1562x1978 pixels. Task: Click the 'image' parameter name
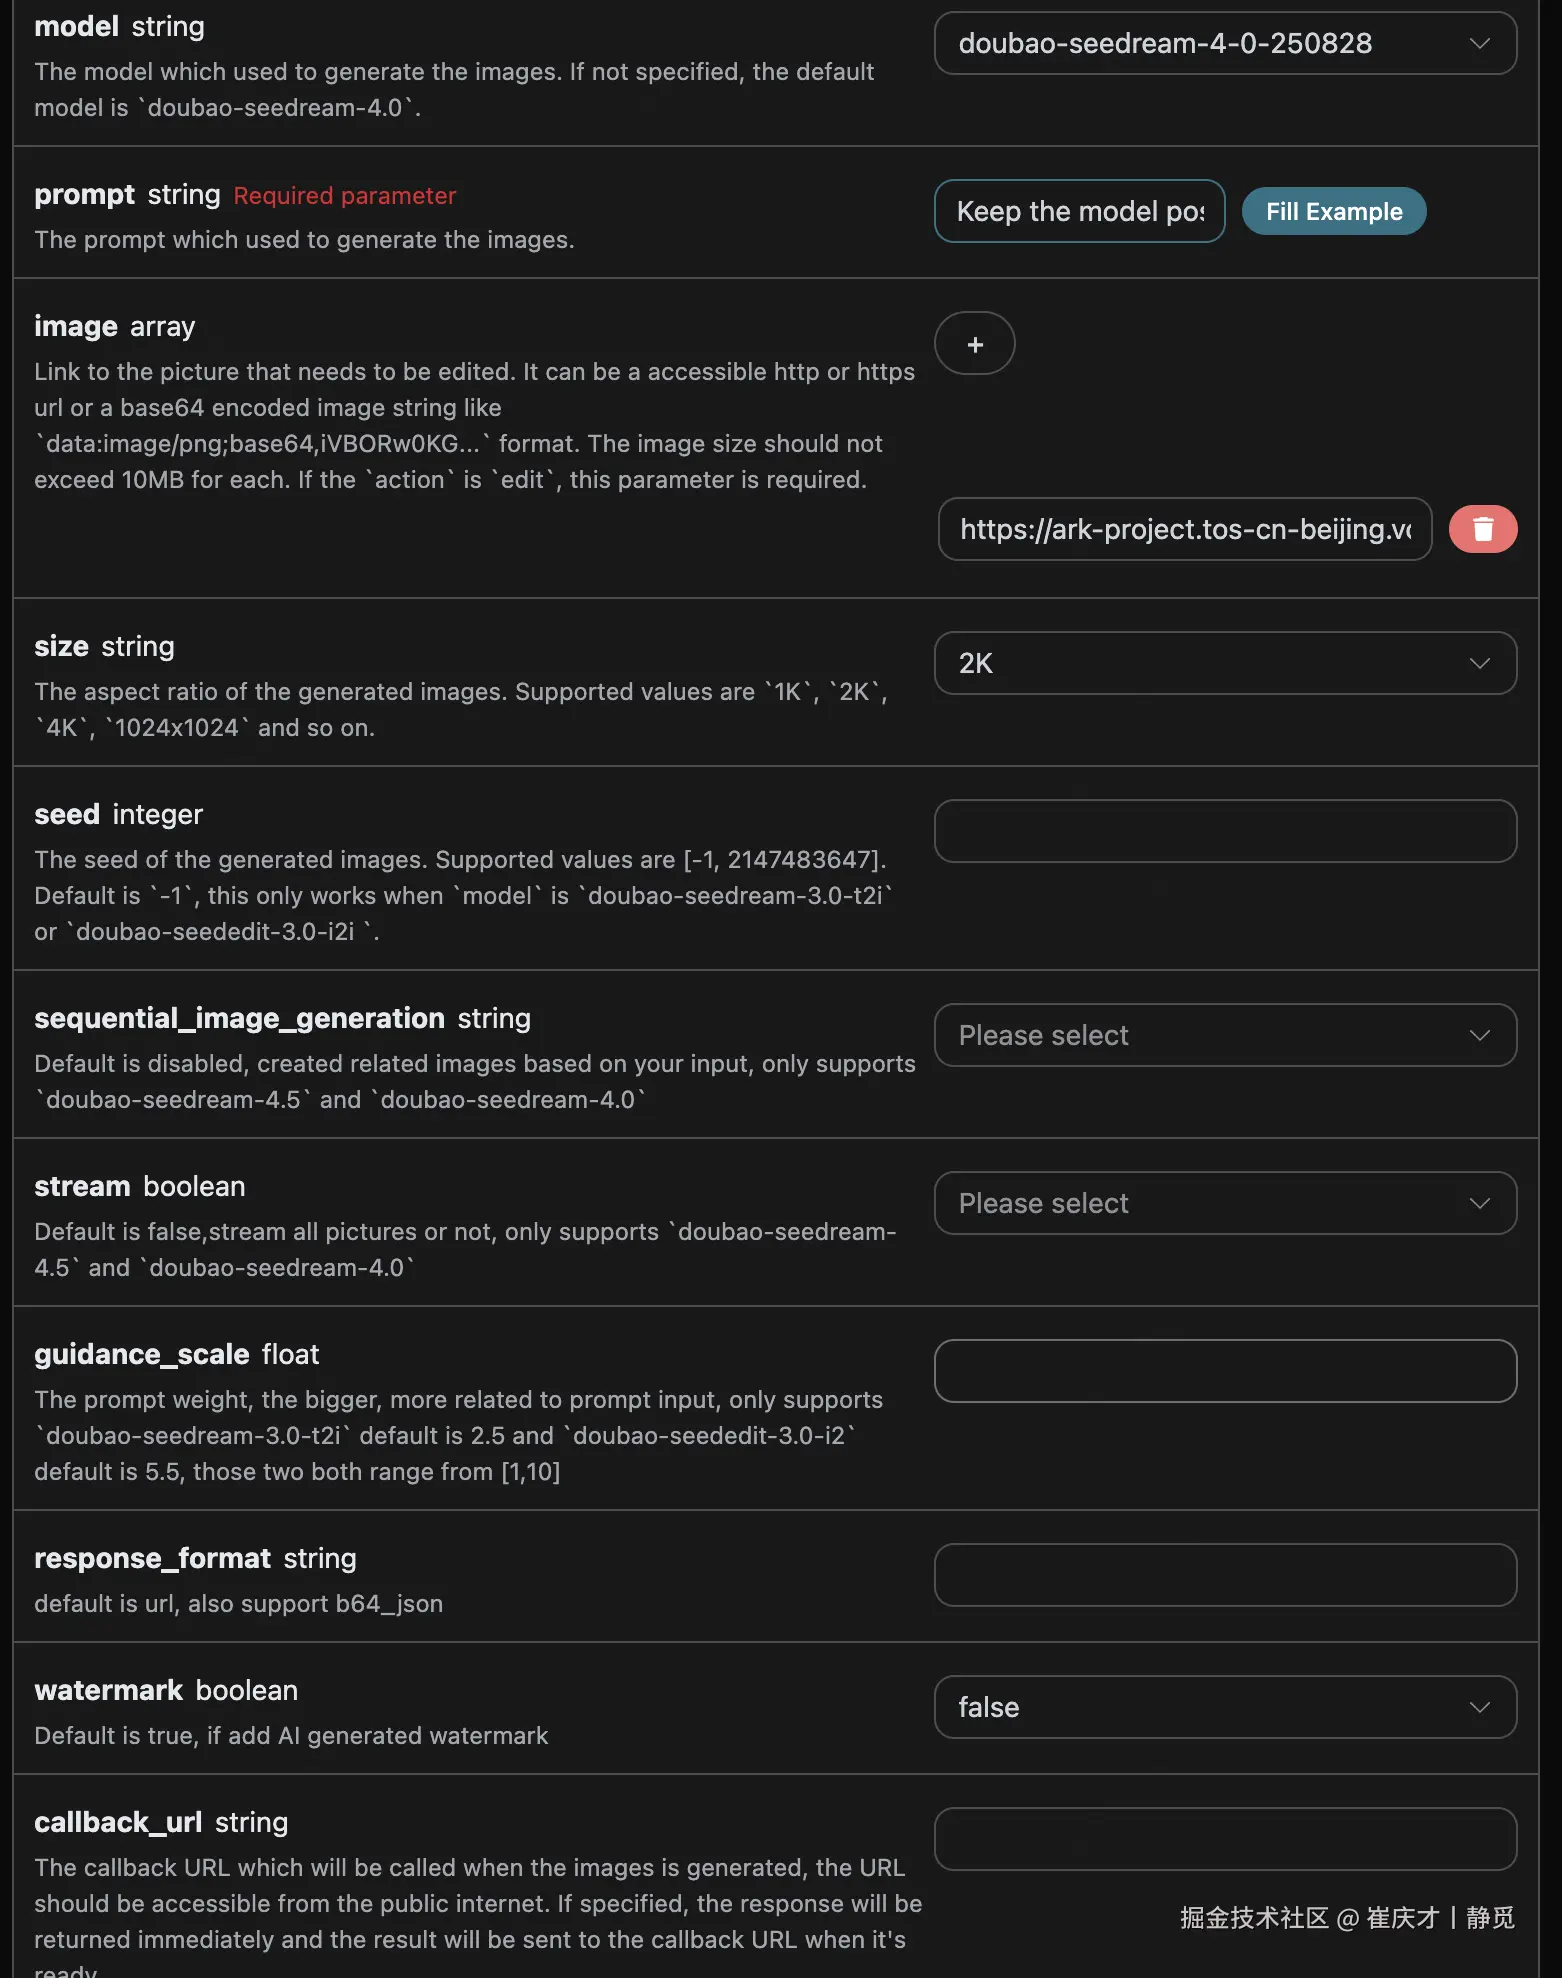pos(76,327)
